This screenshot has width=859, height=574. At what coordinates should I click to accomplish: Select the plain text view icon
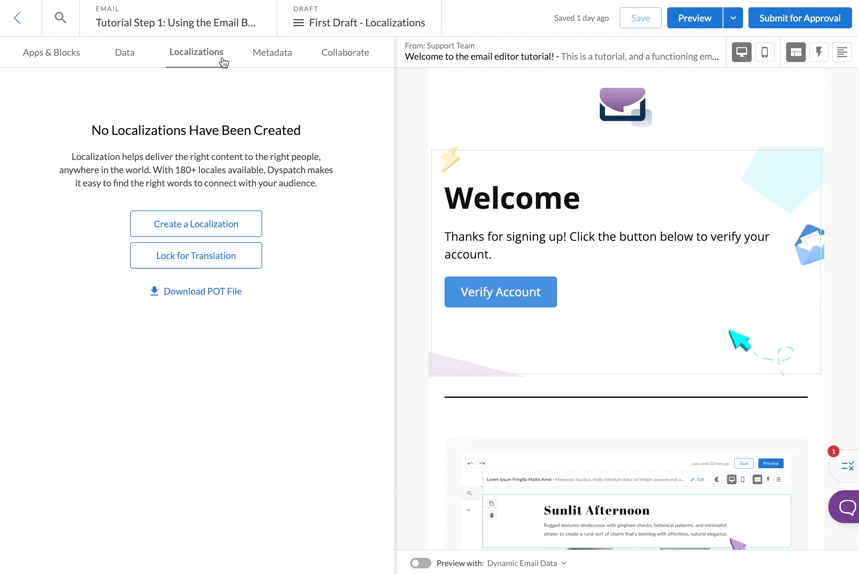842,52
